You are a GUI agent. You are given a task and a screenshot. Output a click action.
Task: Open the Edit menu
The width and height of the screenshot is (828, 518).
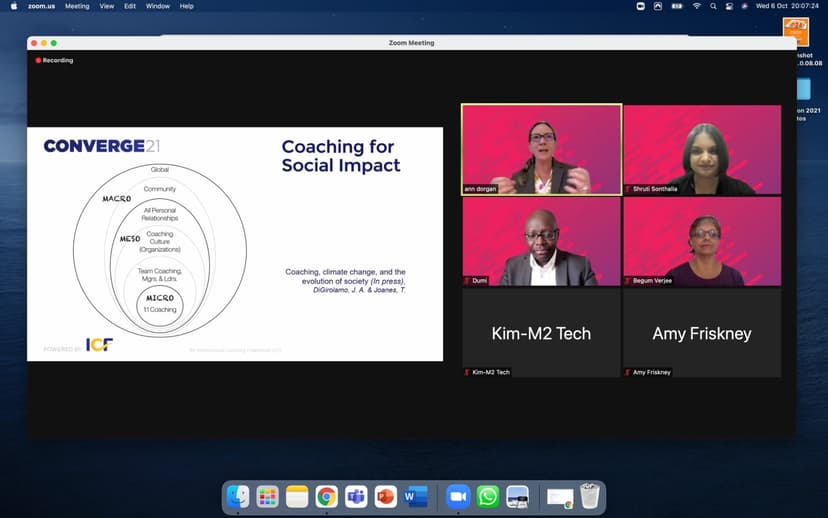tap(130, 6)
